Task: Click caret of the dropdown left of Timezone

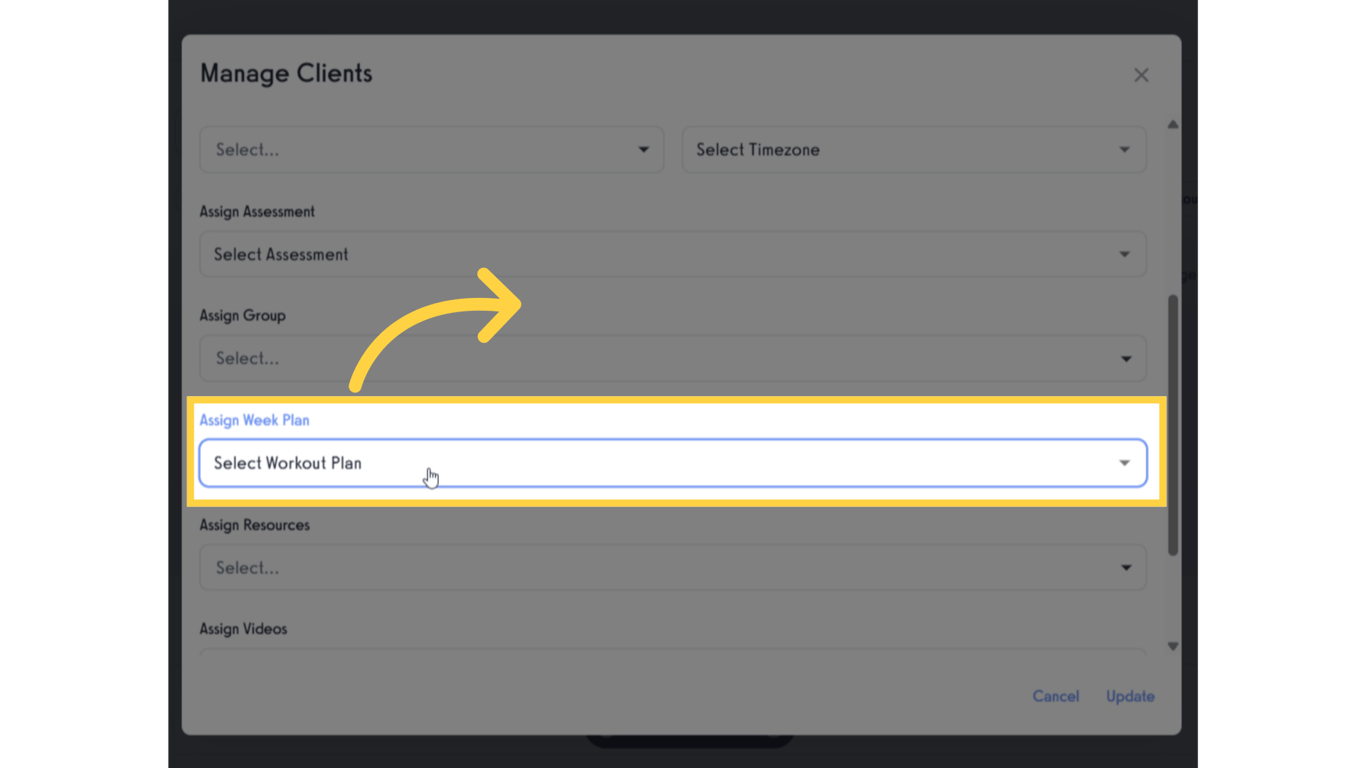Action: [x=643, y=150]
